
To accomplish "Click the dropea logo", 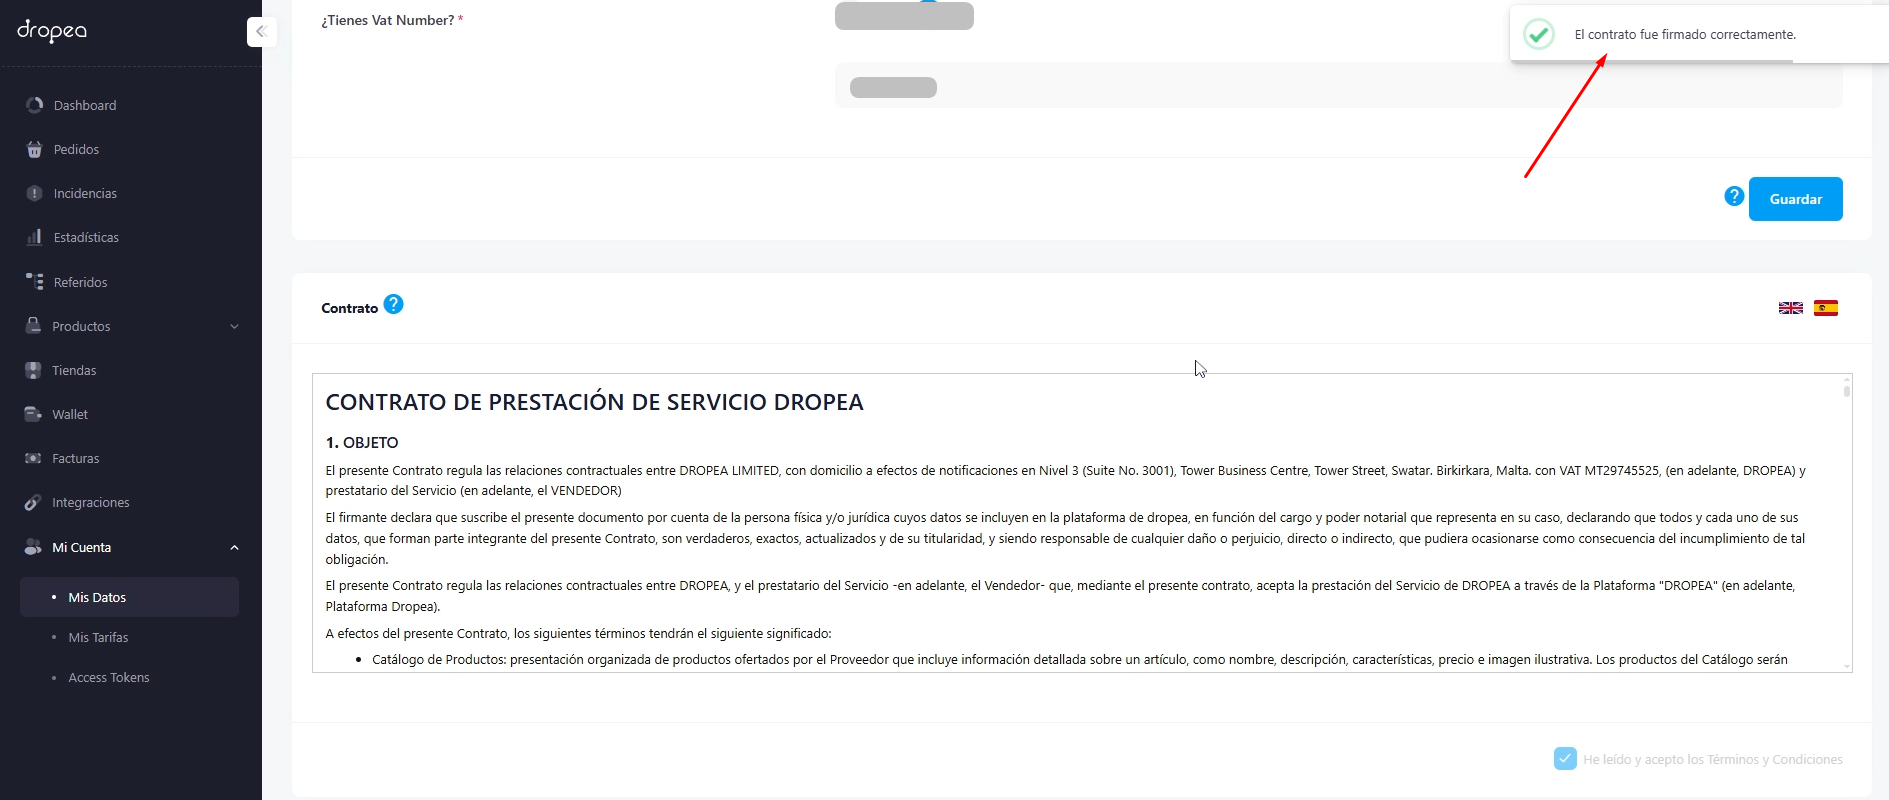I will [52, 31].
